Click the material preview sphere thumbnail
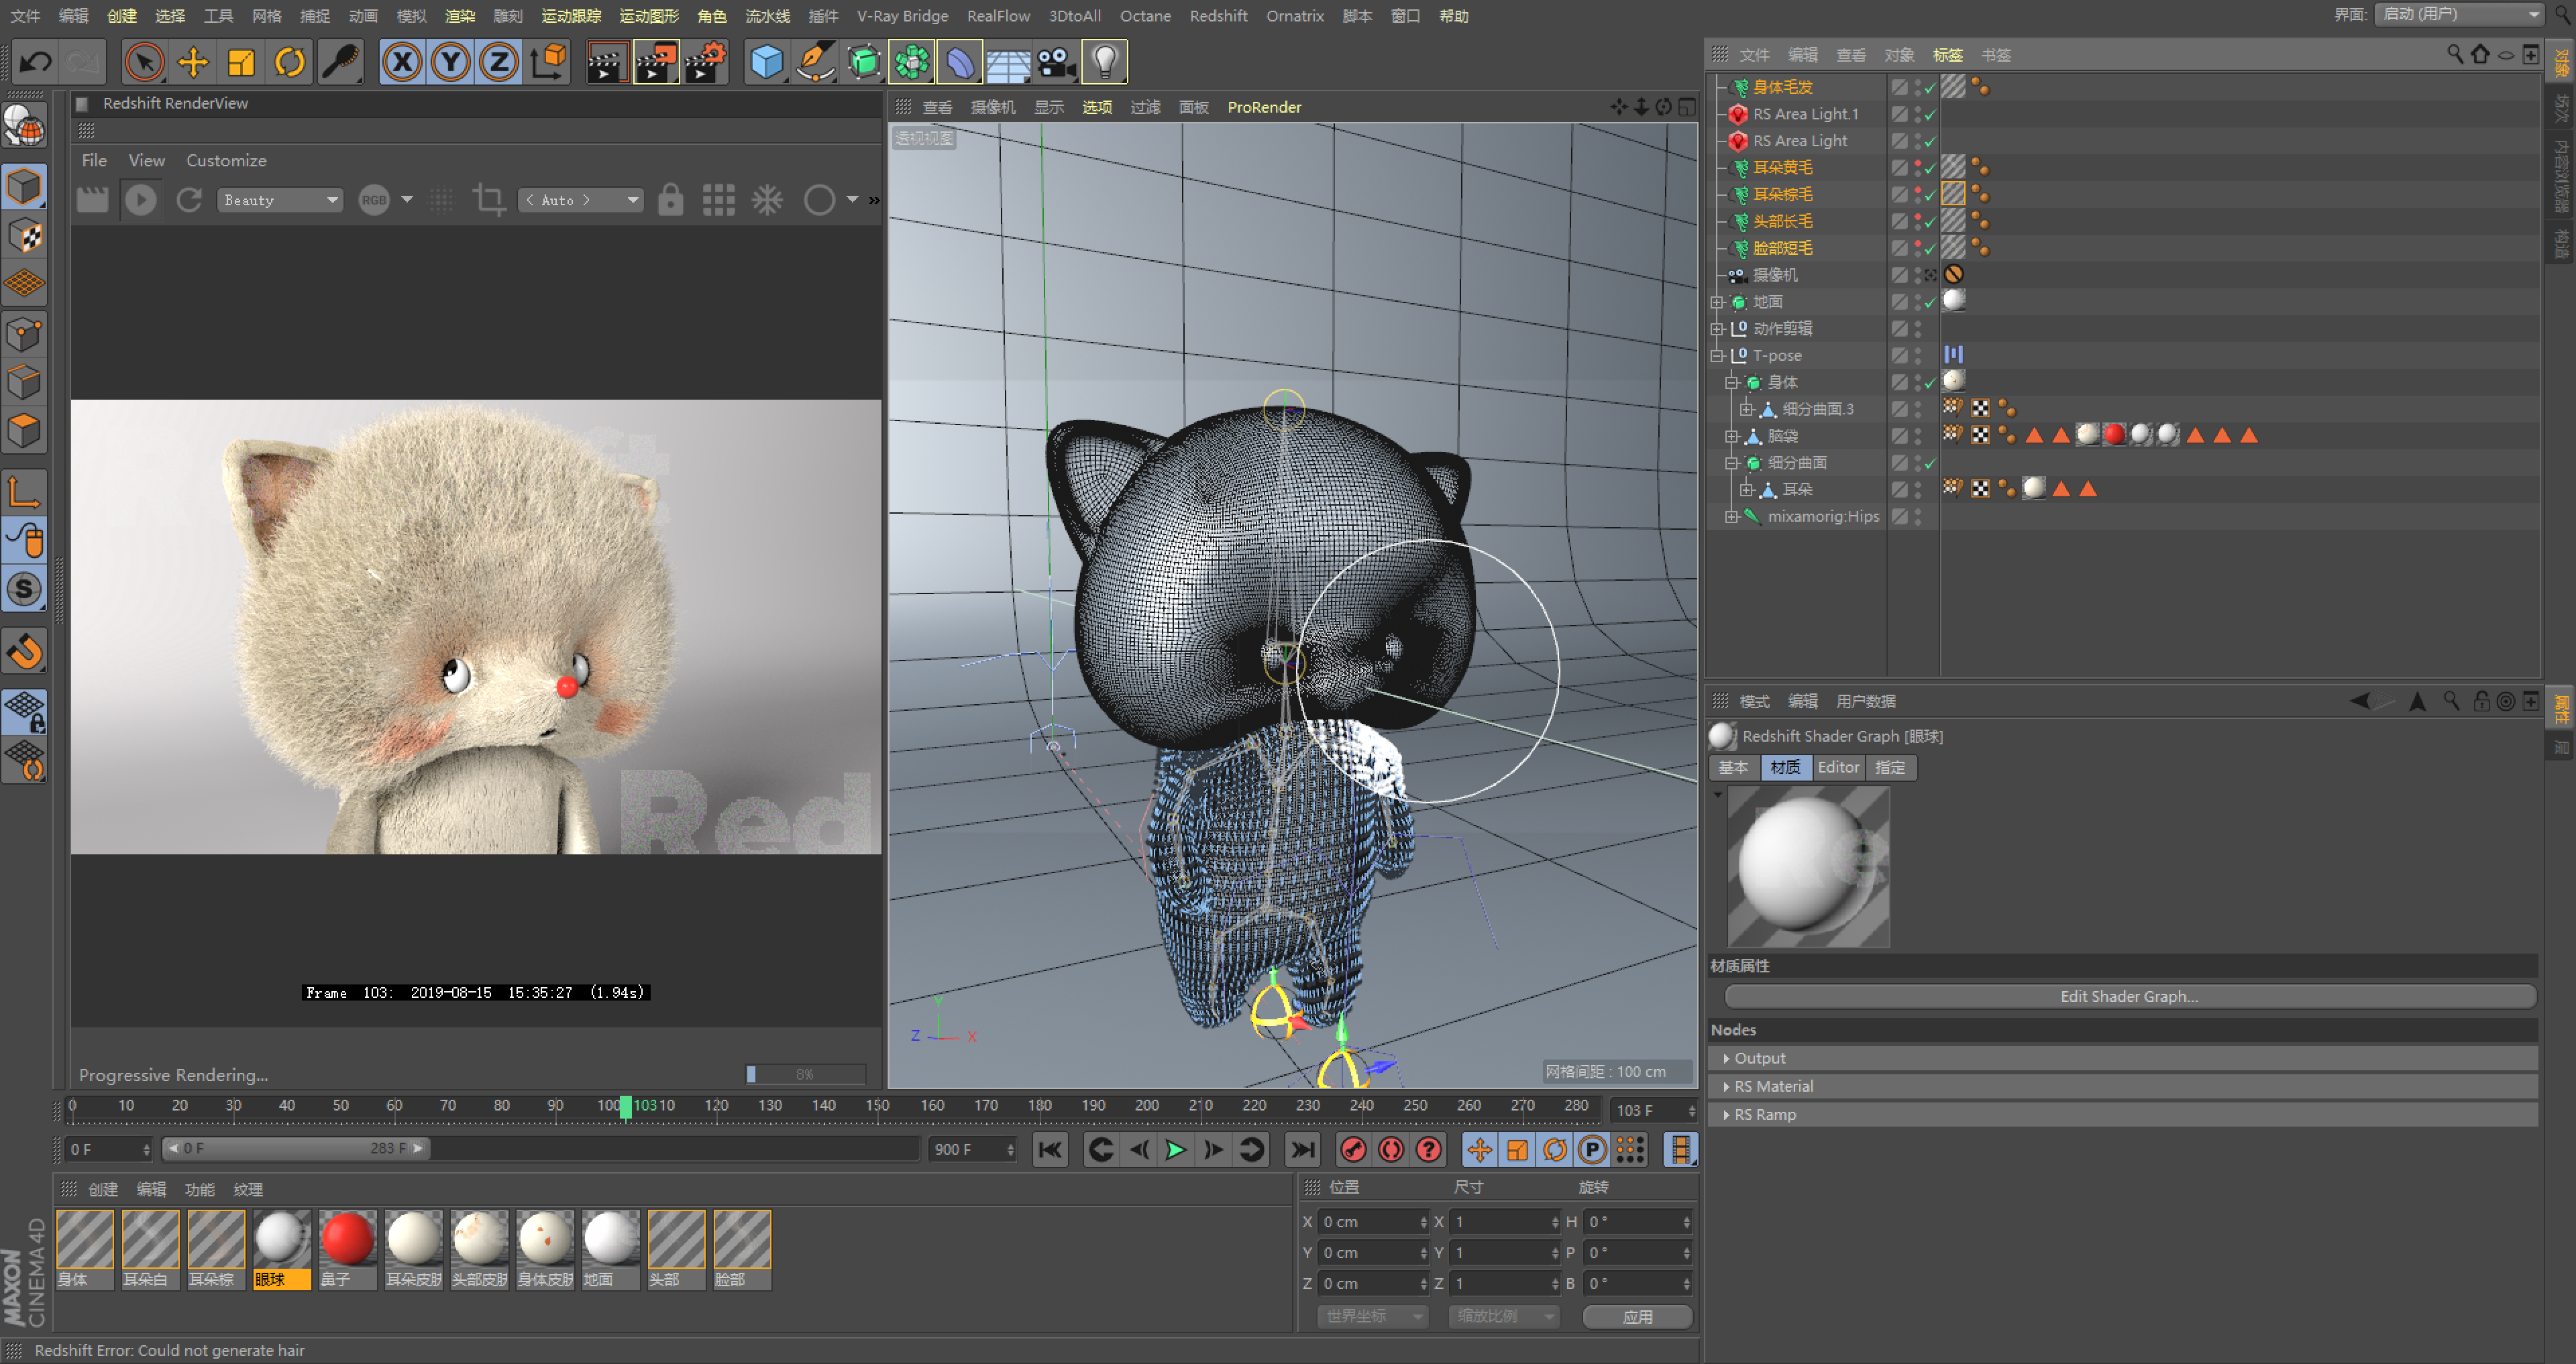Image resolution: width=2576 pixels, height=1364 pixels. pyautogui.click(x=1808, y=866)
